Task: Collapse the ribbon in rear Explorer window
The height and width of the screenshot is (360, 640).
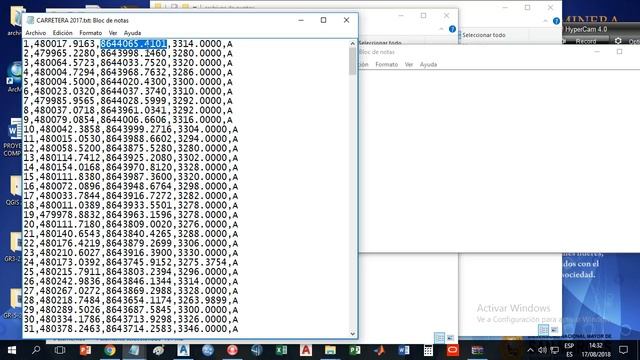Action: point(545,21)
